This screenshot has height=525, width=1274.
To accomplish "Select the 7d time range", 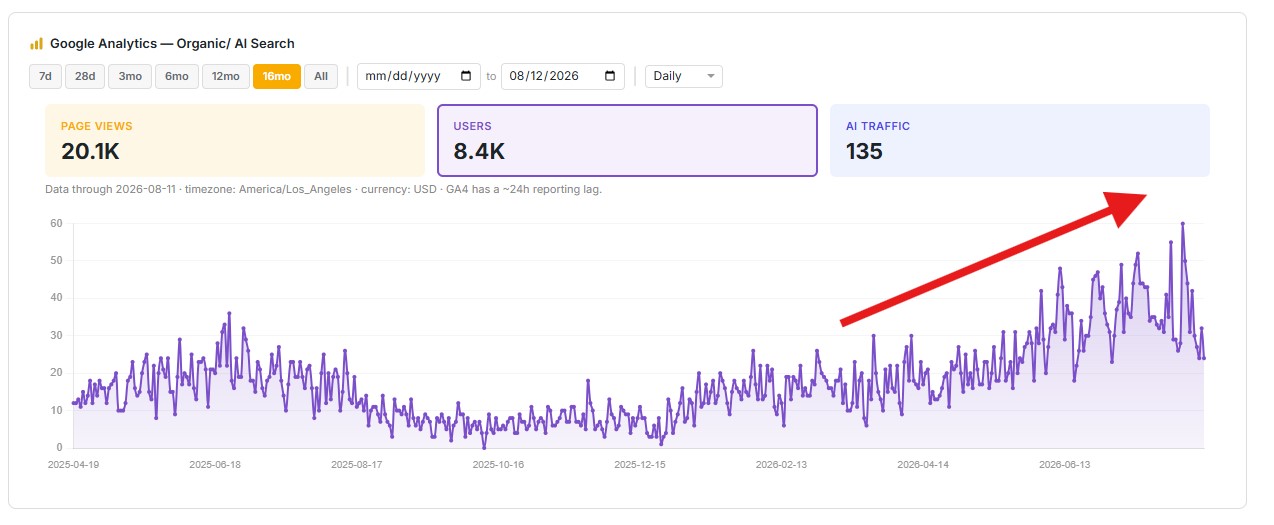I will point(45,76).
